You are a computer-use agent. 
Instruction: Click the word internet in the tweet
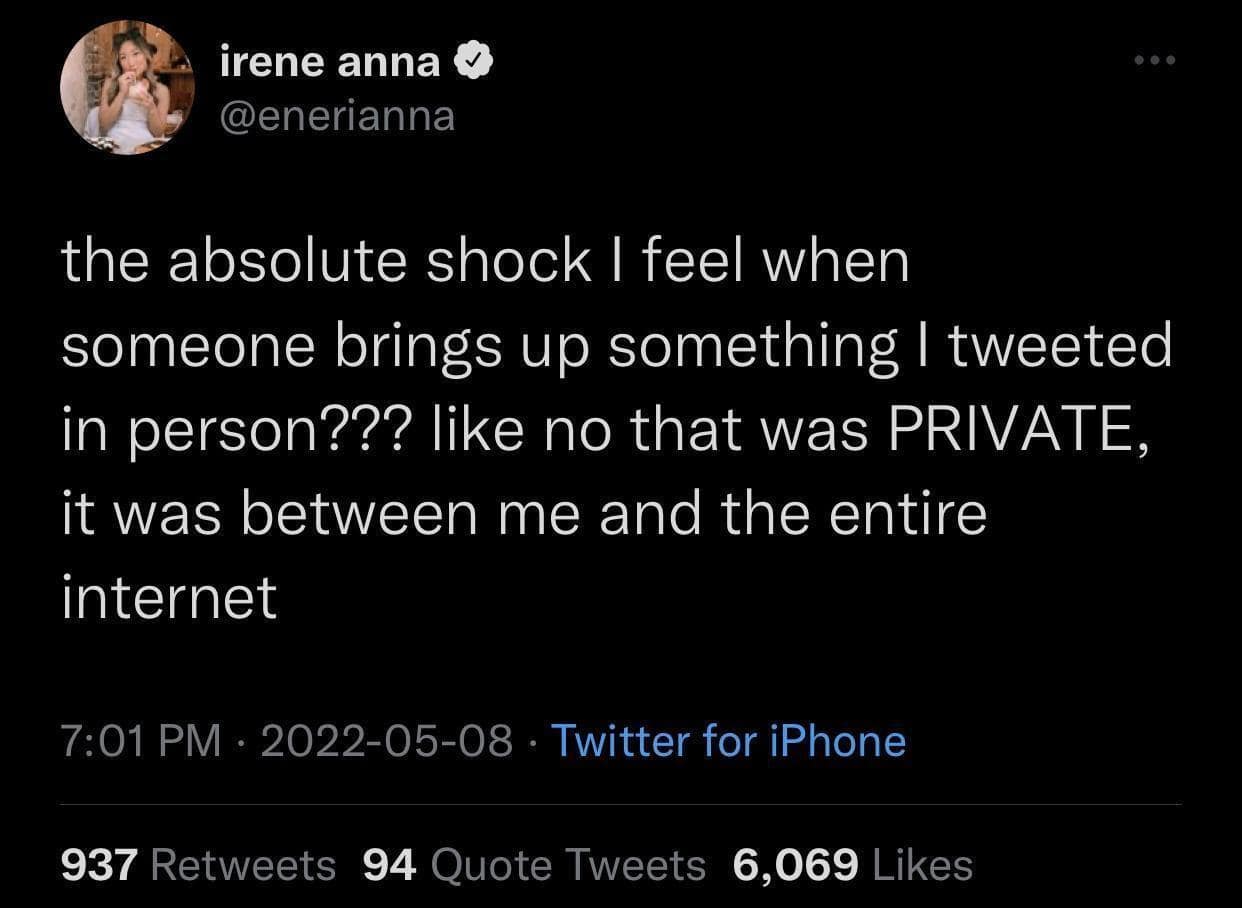click(169, 598)
